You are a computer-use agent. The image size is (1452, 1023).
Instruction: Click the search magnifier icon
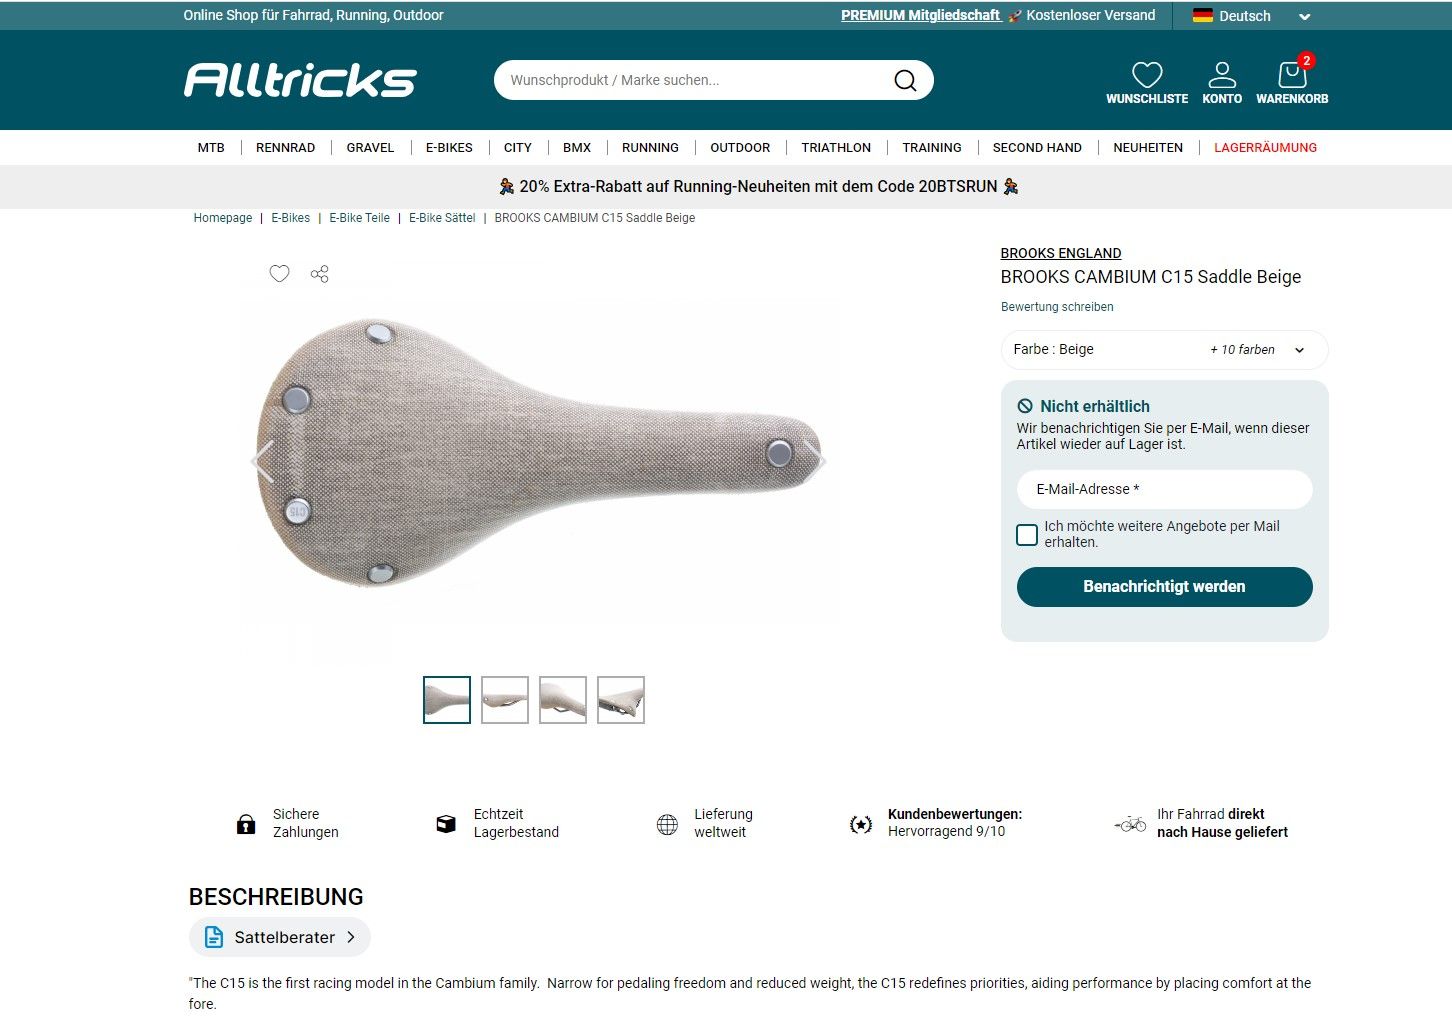pyautogui.click(x=905, y=80)
